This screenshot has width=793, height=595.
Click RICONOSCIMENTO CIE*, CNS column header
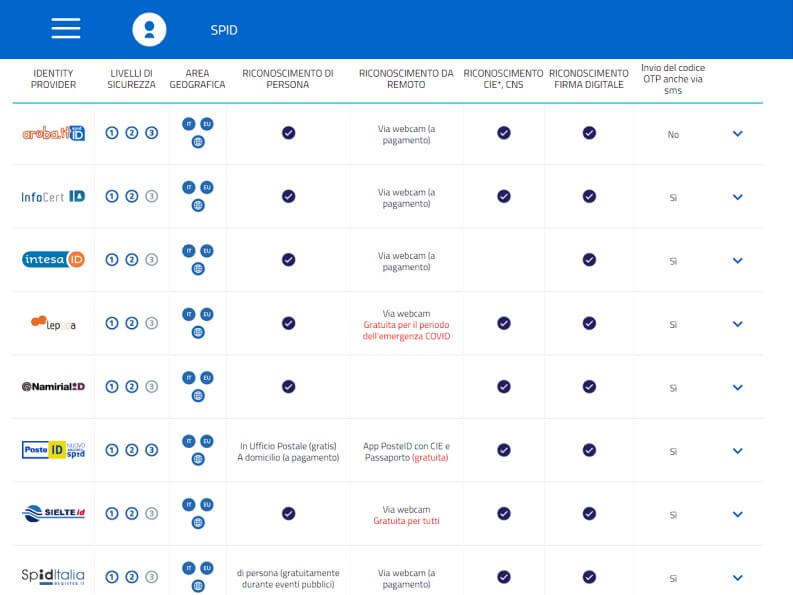click(x=503, y=79)
